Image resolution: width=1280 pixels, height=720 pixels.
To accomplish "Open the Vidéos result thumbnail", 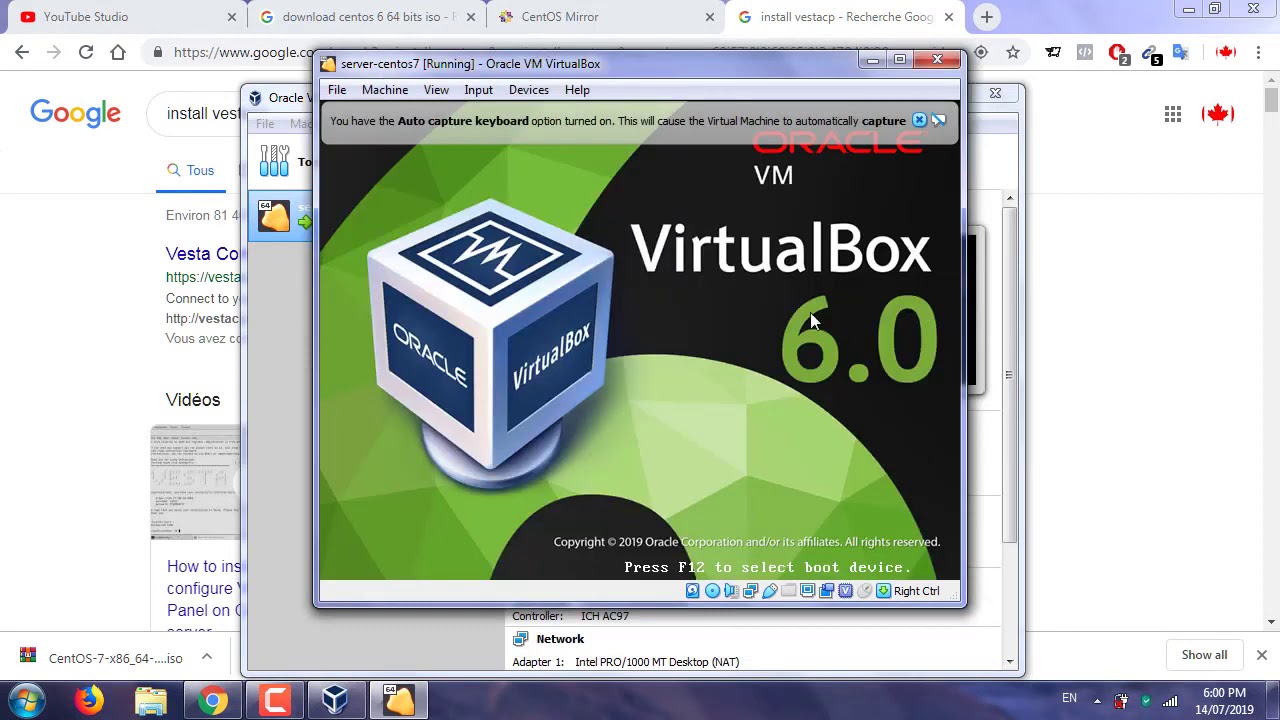I will point(195,483).
